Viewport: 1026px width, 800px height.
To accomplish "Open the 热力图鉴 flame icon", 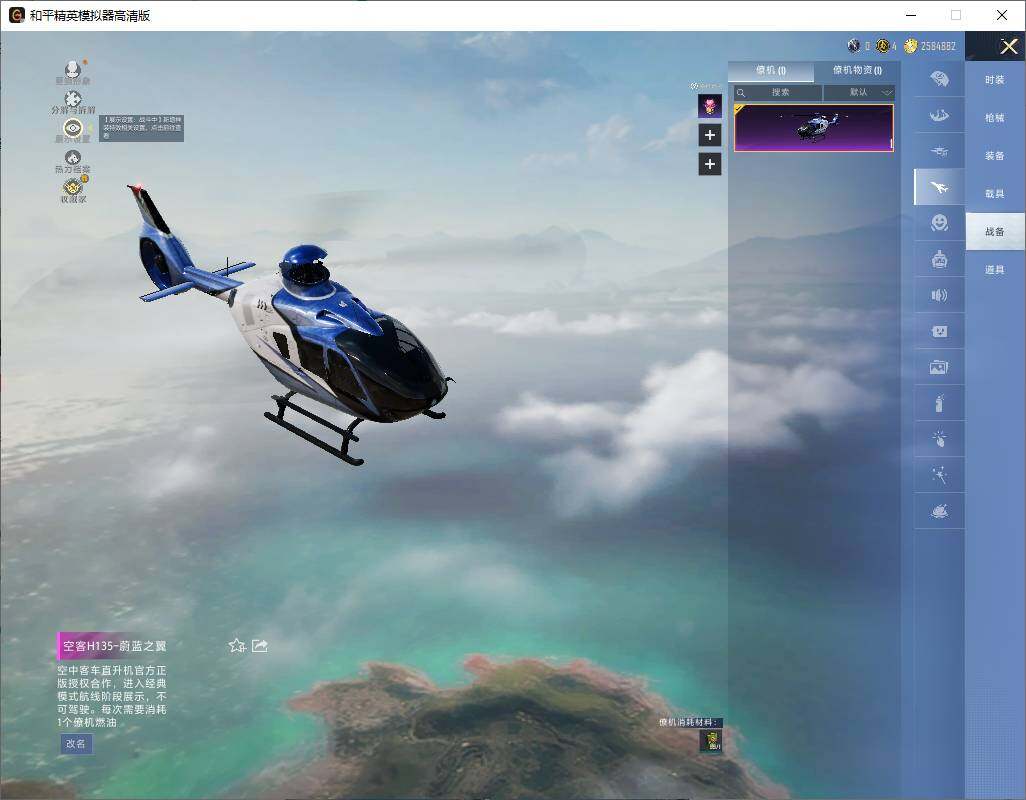I will coord(73,158).
